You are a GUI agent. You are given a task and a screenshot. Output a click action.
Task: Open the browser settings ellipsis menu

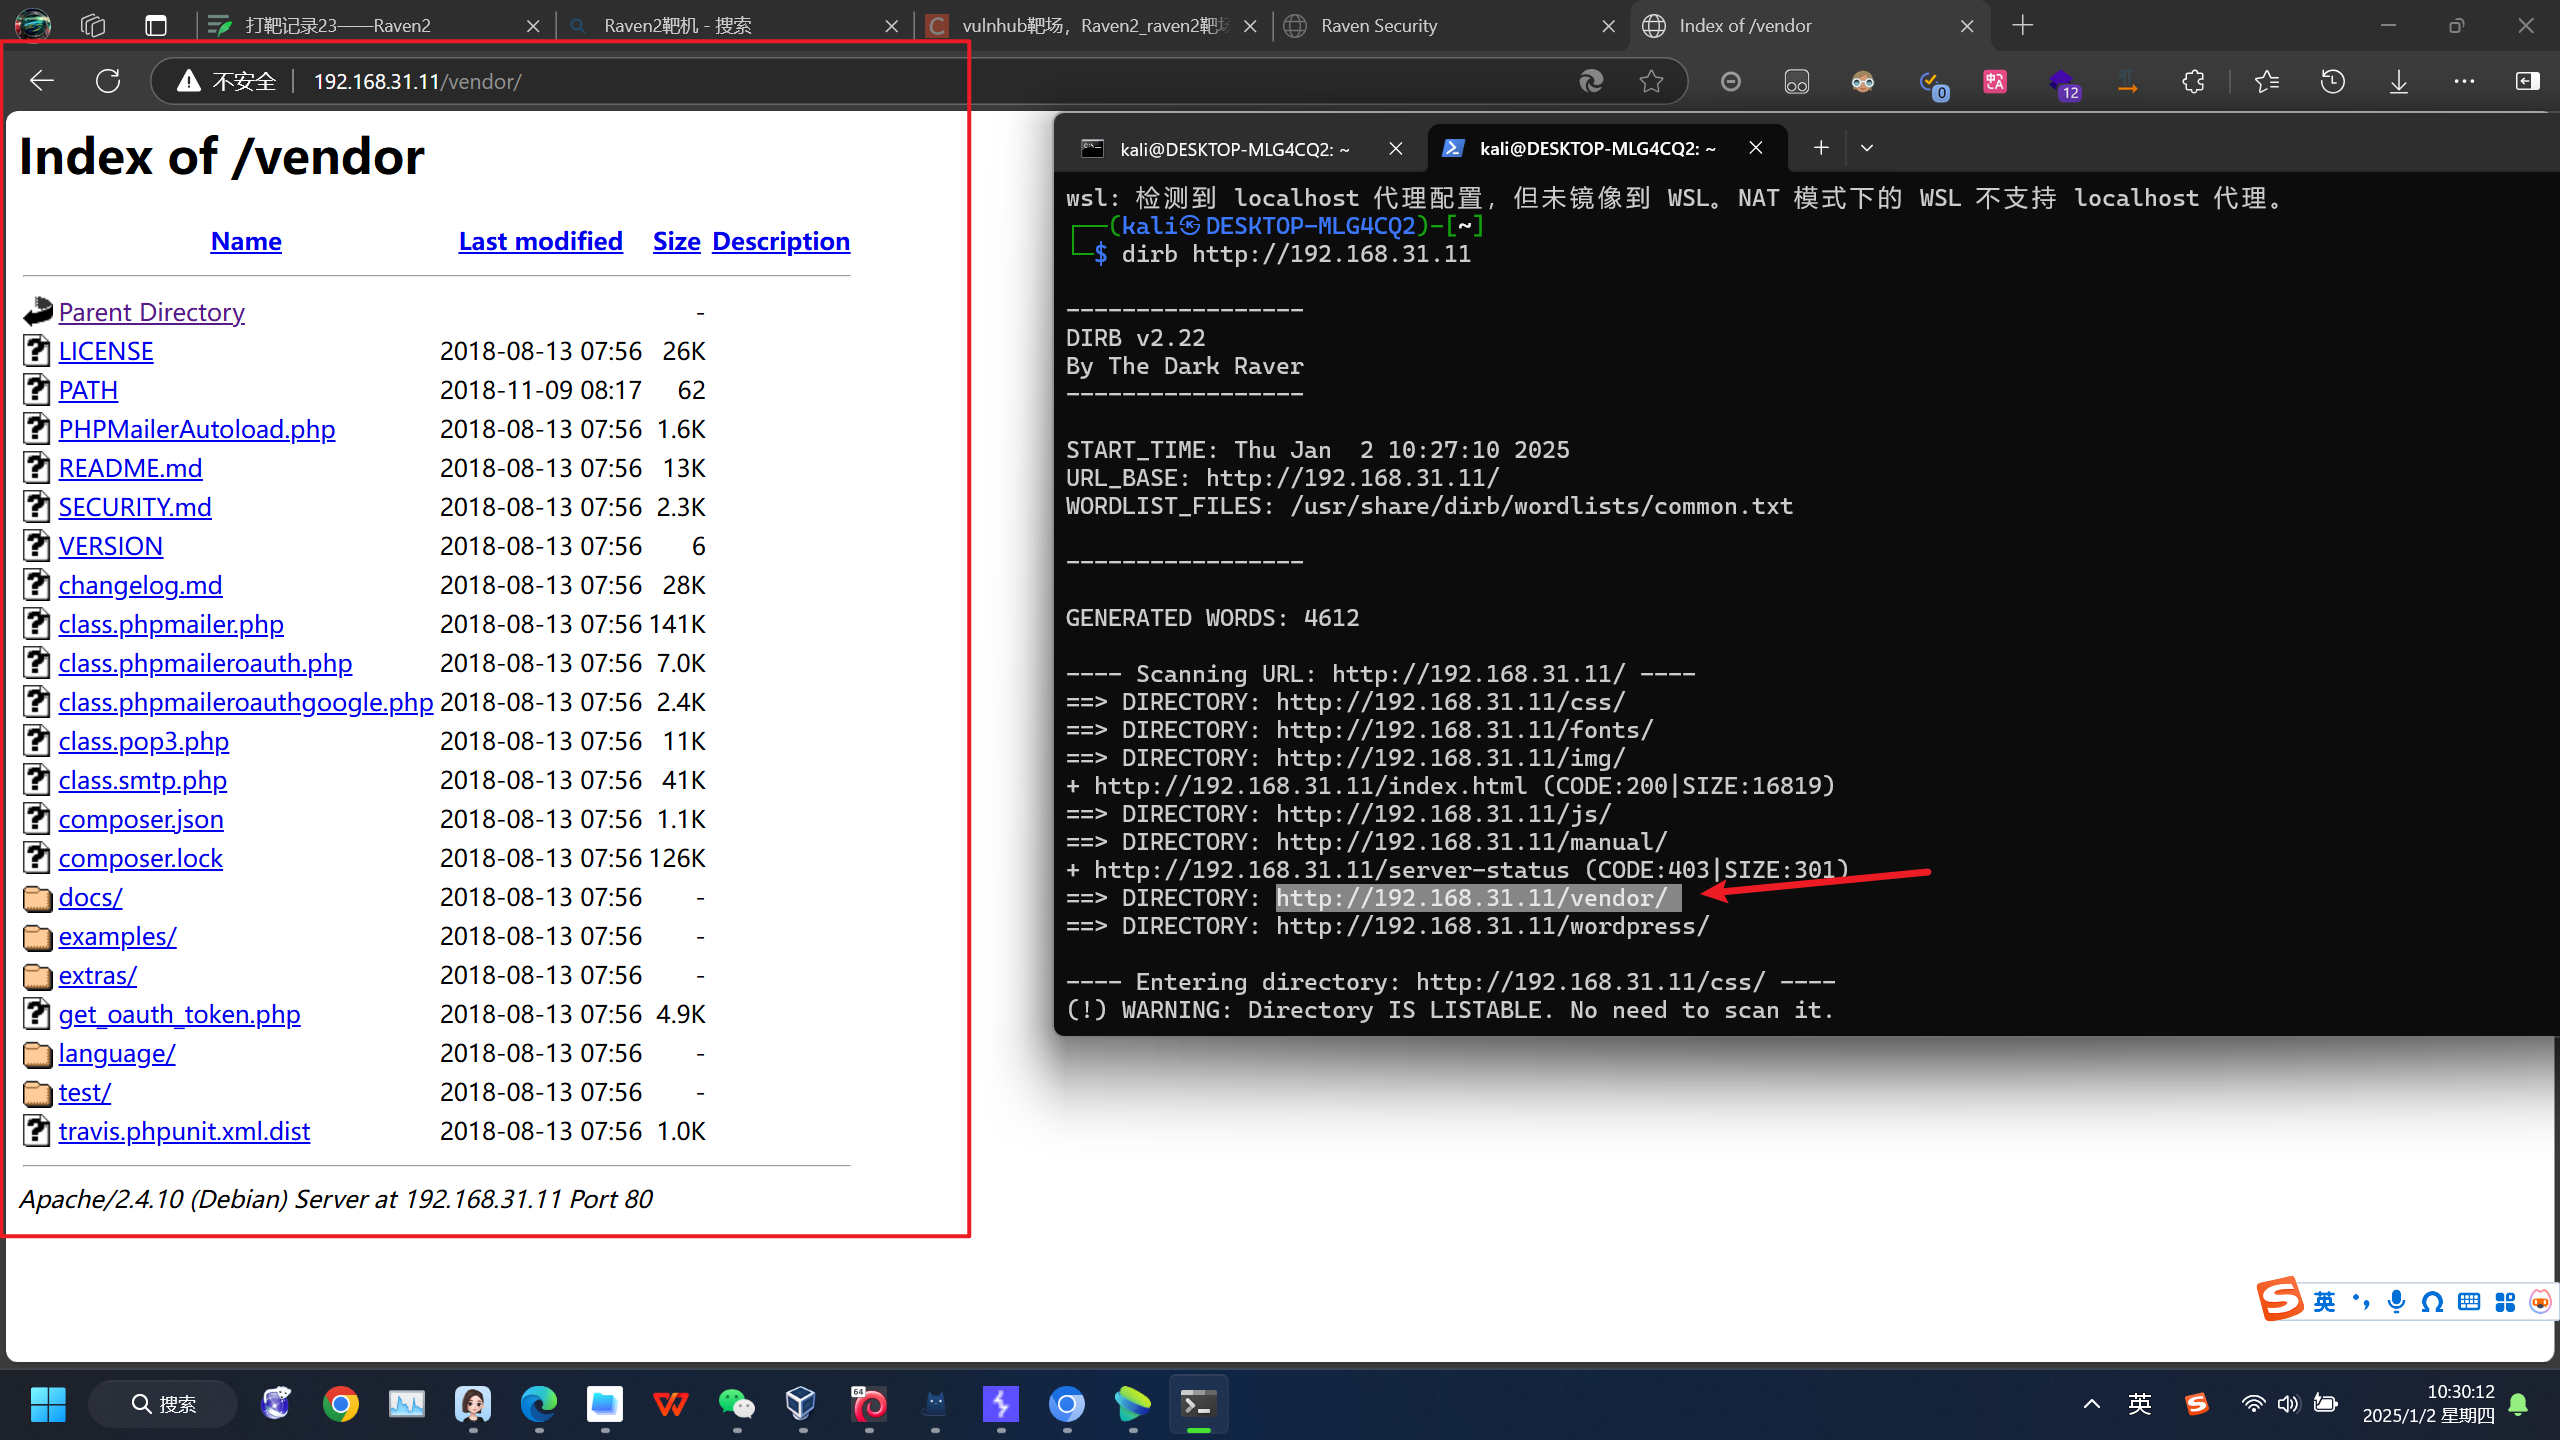(x=2464, y=81)
